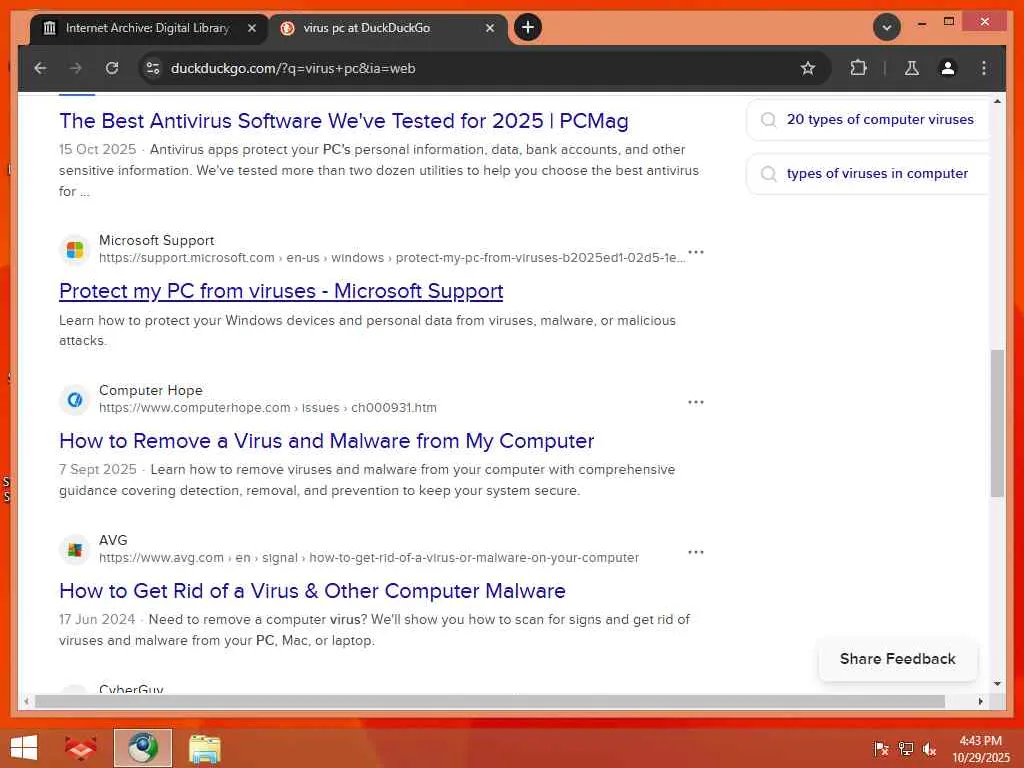Open the browser profile avatar
Screen dimensions: 1024x768
948,68
